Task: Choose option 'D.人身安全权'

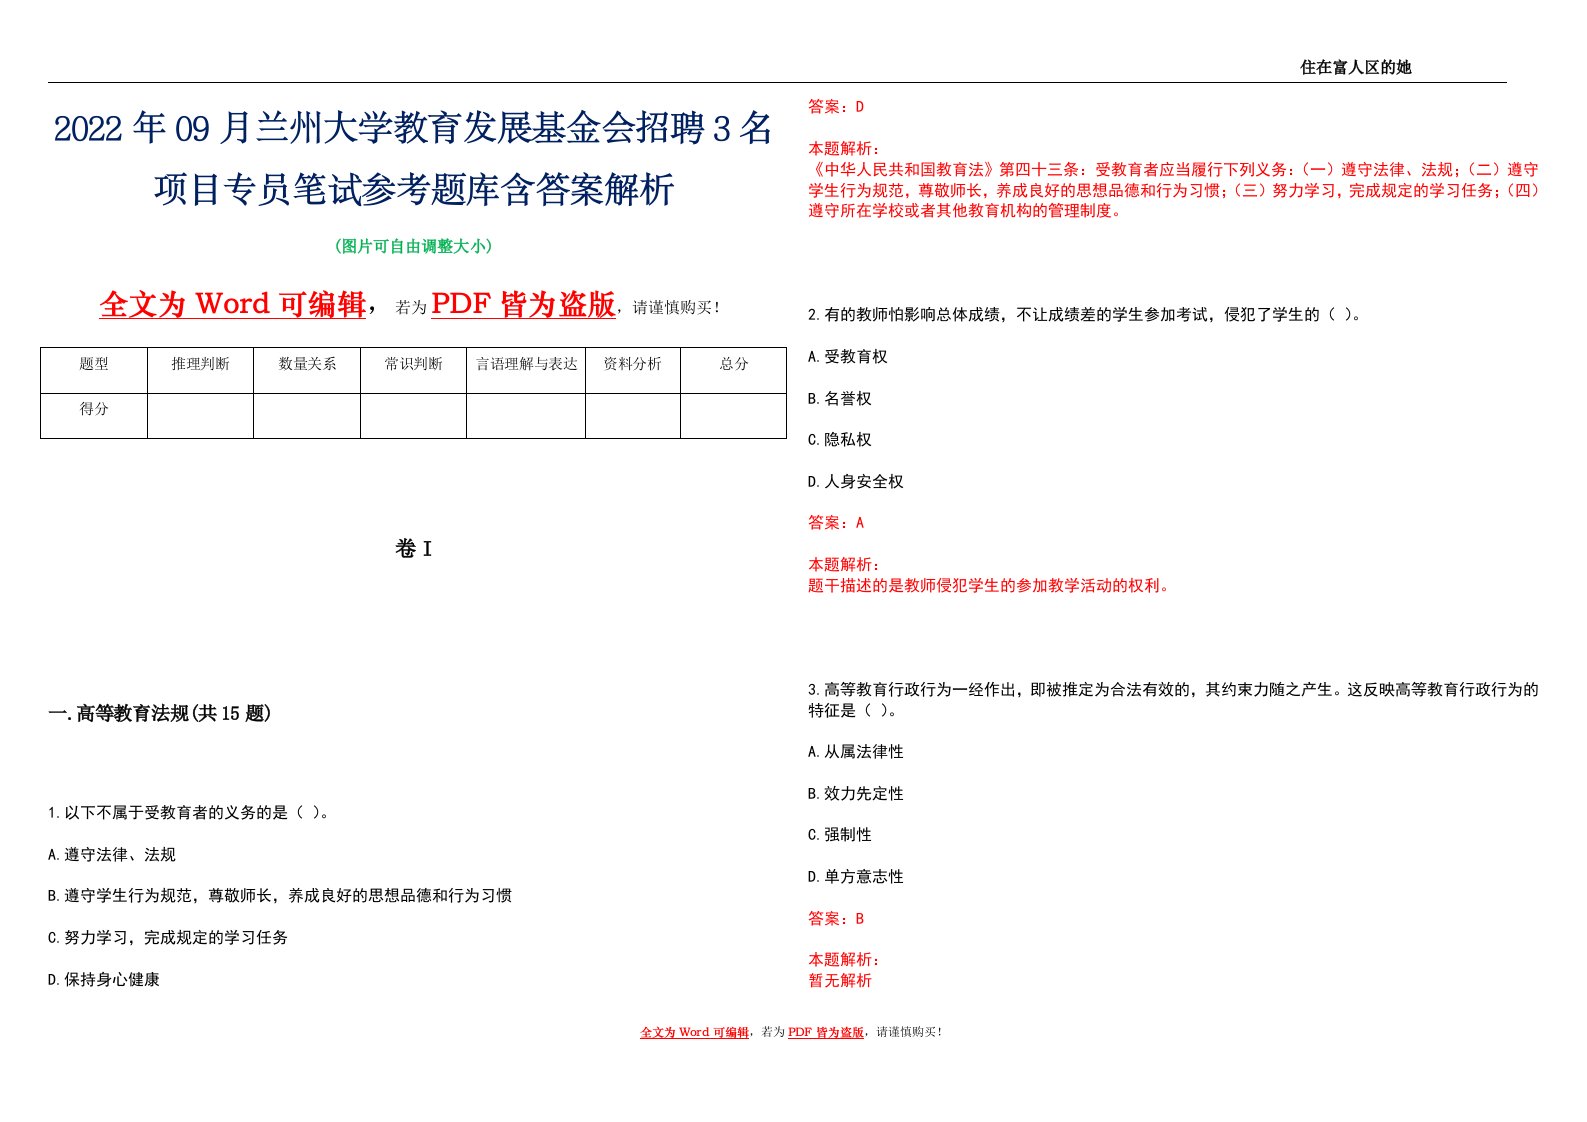Action: tap(856, 482)
